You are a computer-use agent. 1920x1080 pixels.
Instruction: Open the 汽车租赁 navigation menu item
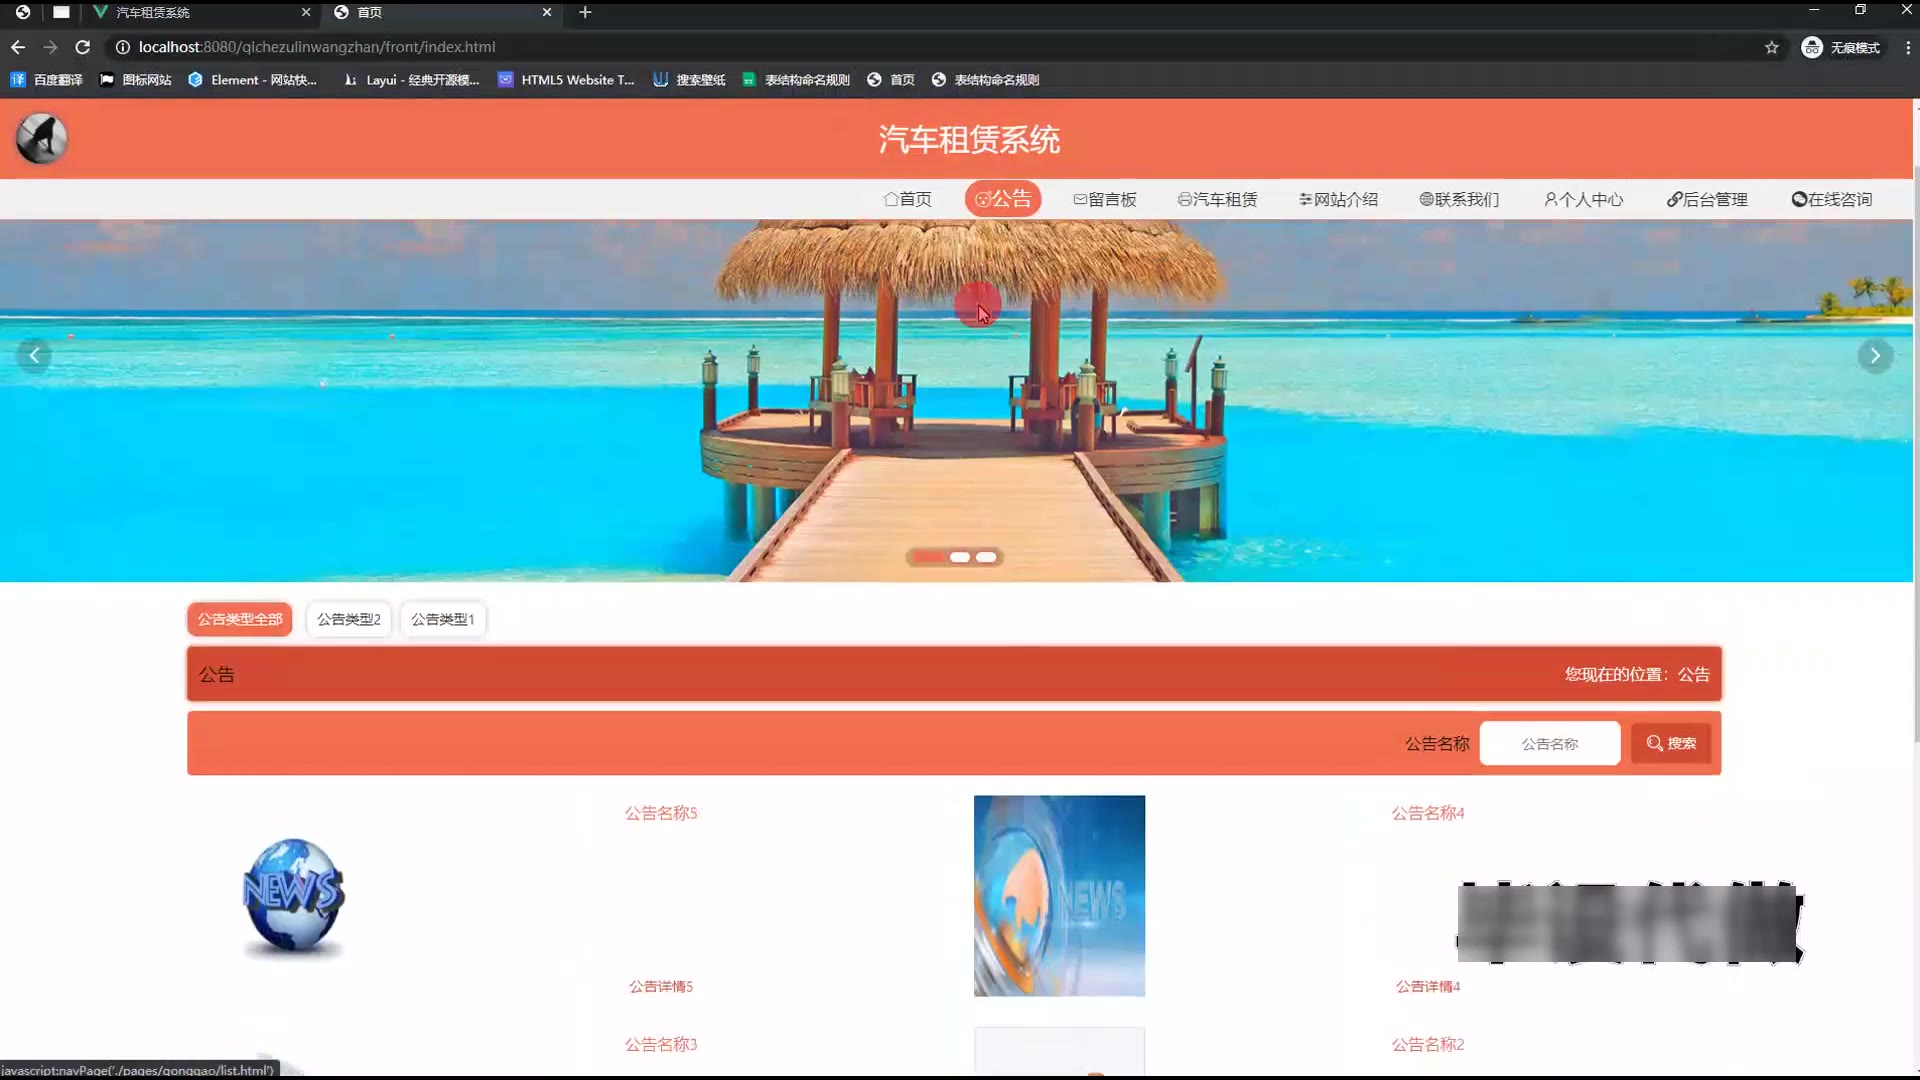click(1217, 199)
